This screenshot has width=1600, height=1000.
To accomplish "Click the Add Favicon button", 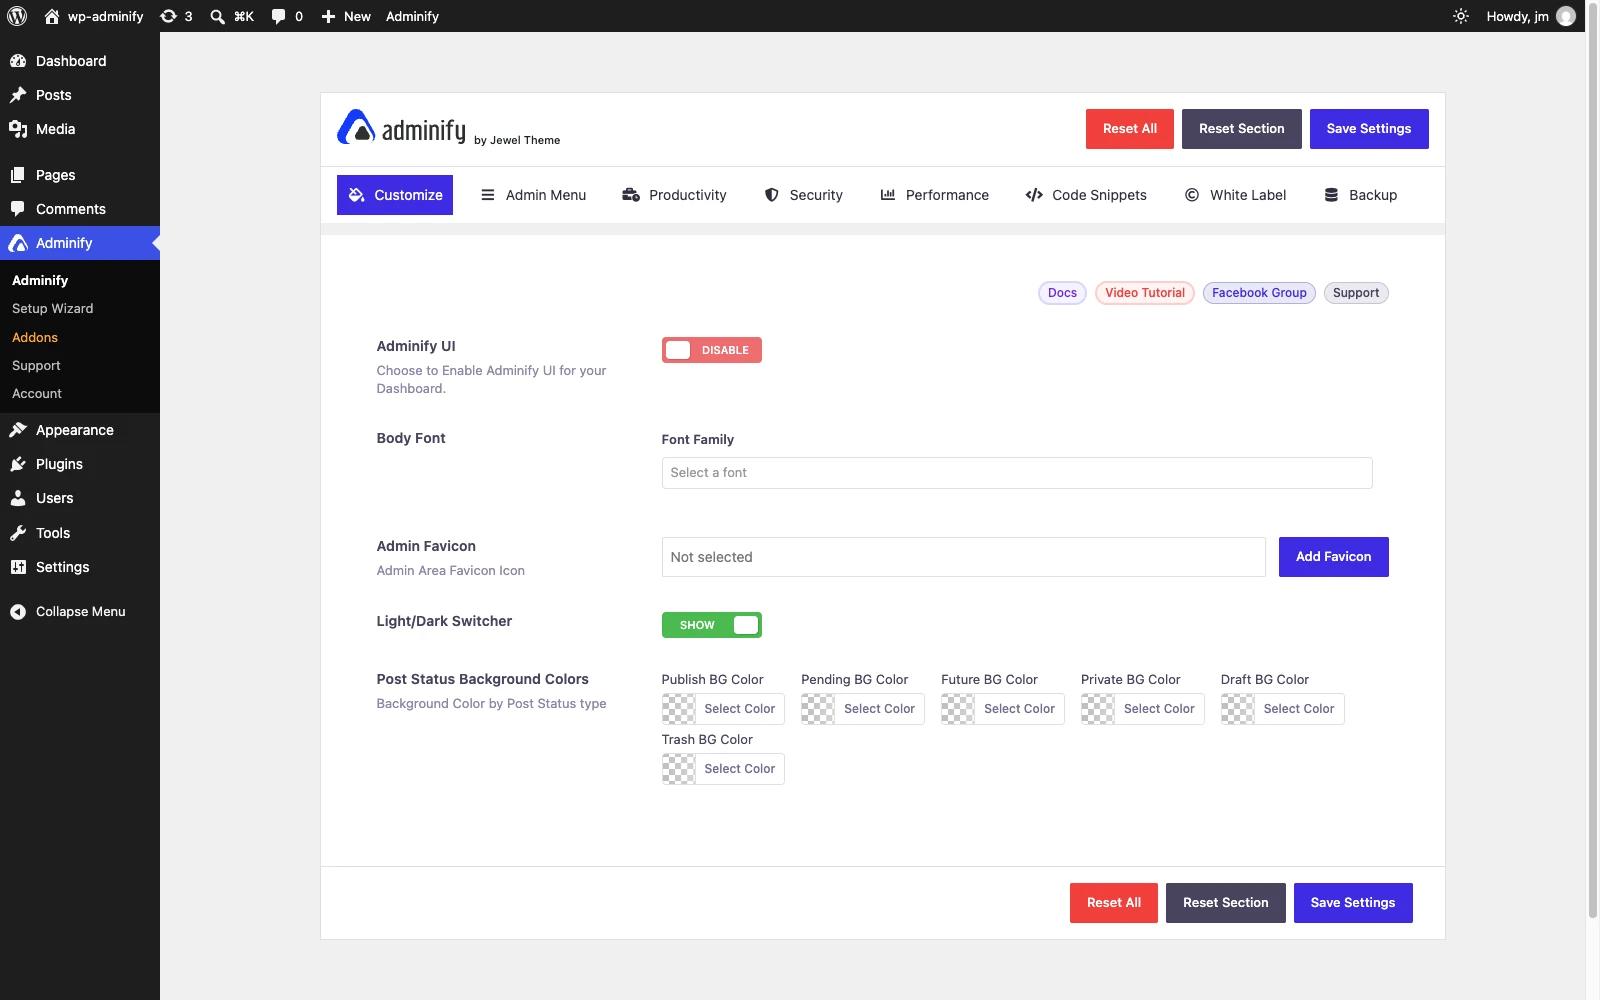I will coord(1334,557).
